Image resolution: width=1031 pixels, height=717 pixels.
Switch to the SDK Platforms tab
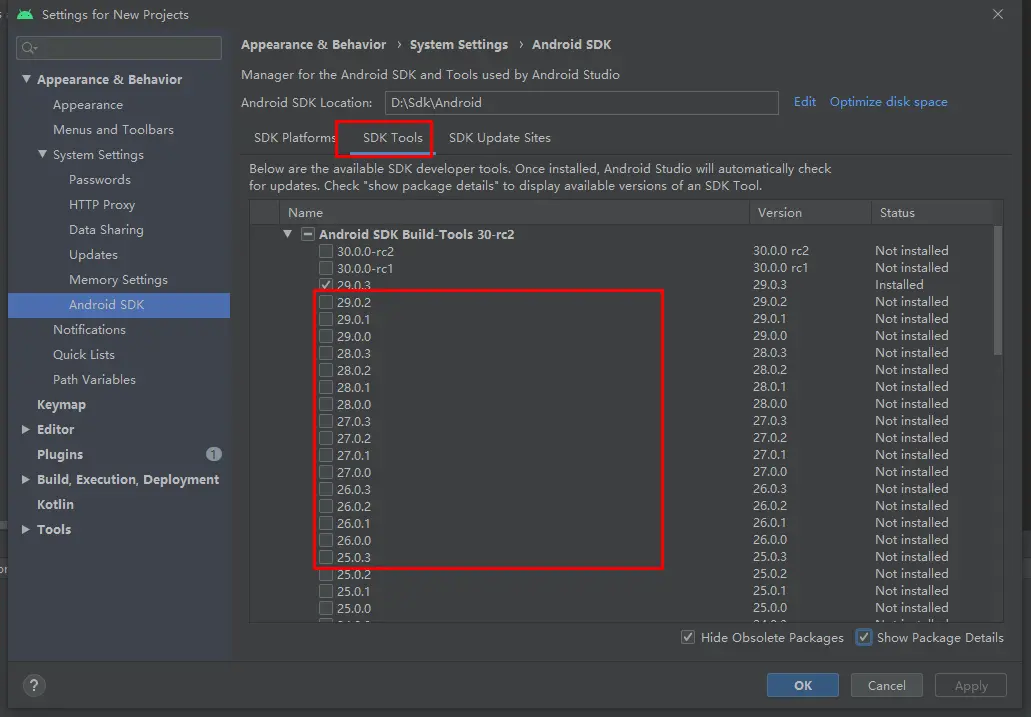pyautogui.click(x=294, y=137)
